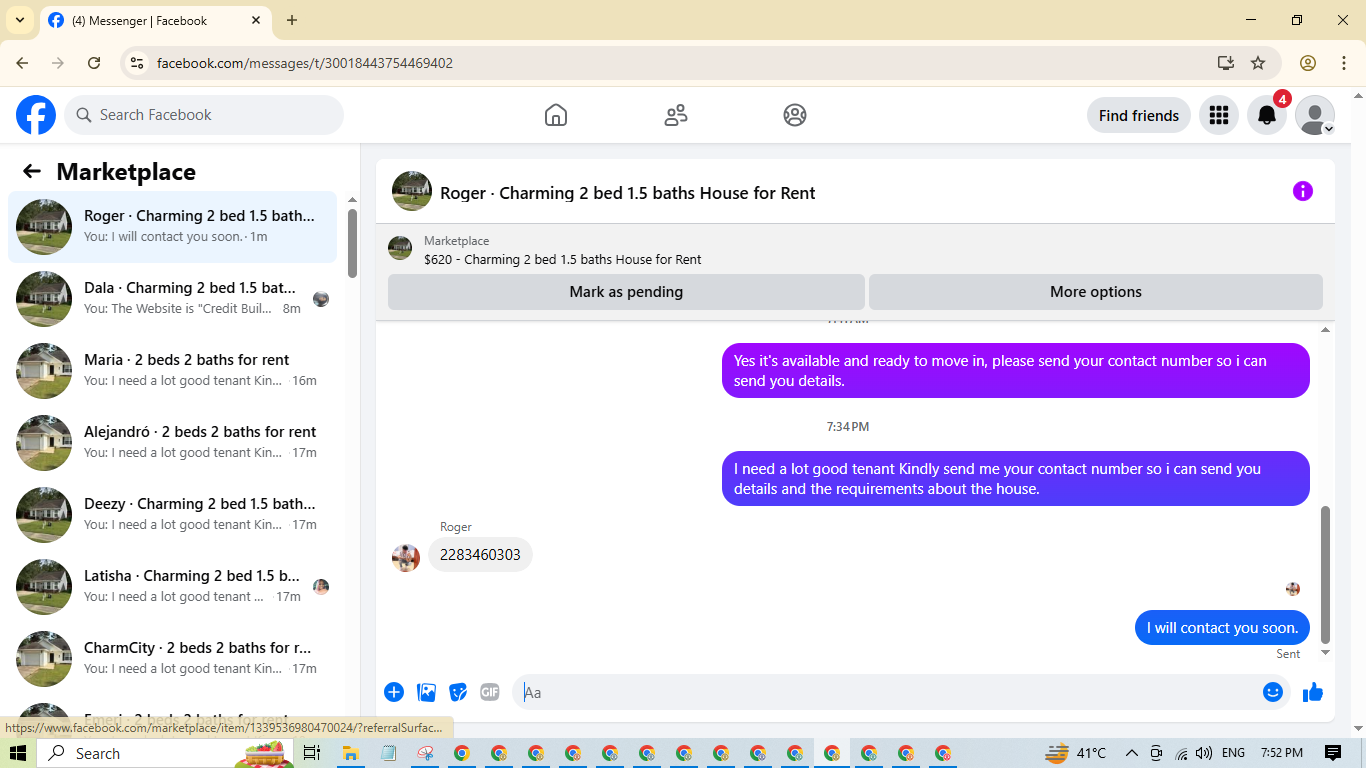The image size is (1366, 768).
Task: Open the tab search dropdown in Chrome
Action: (20, 20)
